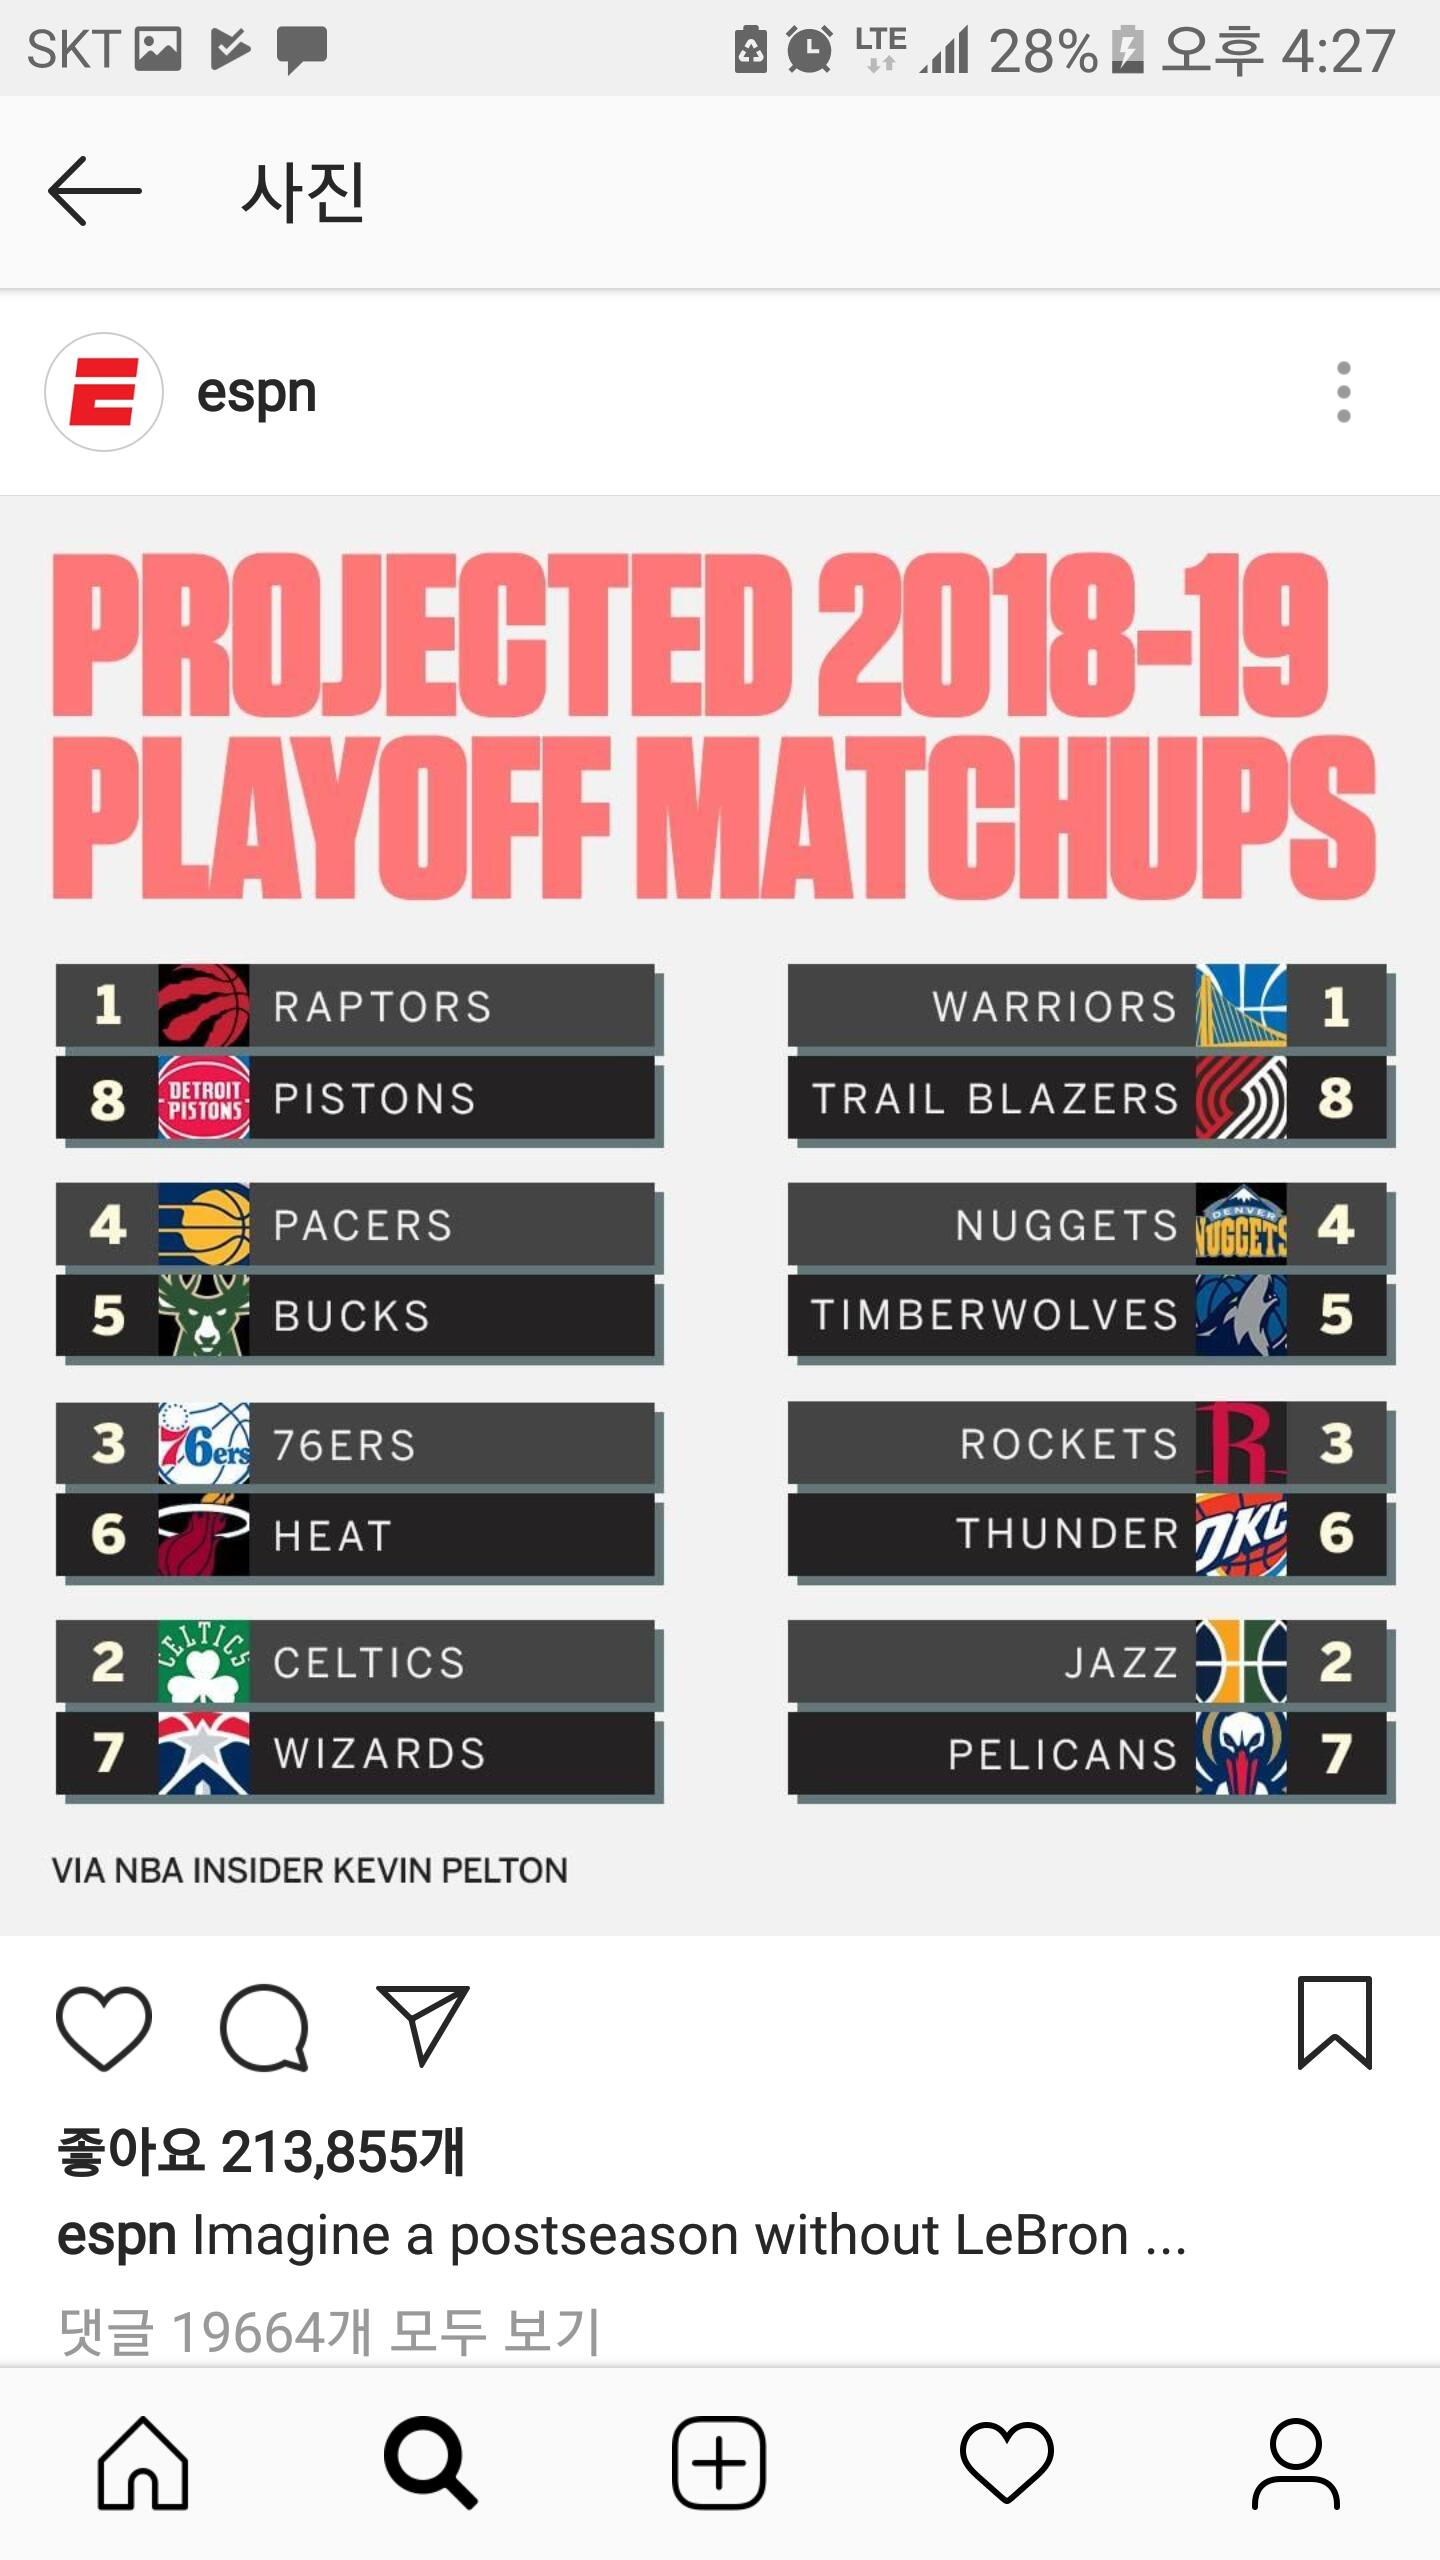The width and height of the screenshot is (1440, 2560).
Task: Open the Activity heart tab
Action: pyautogui.click(x=1006, y=2463)
